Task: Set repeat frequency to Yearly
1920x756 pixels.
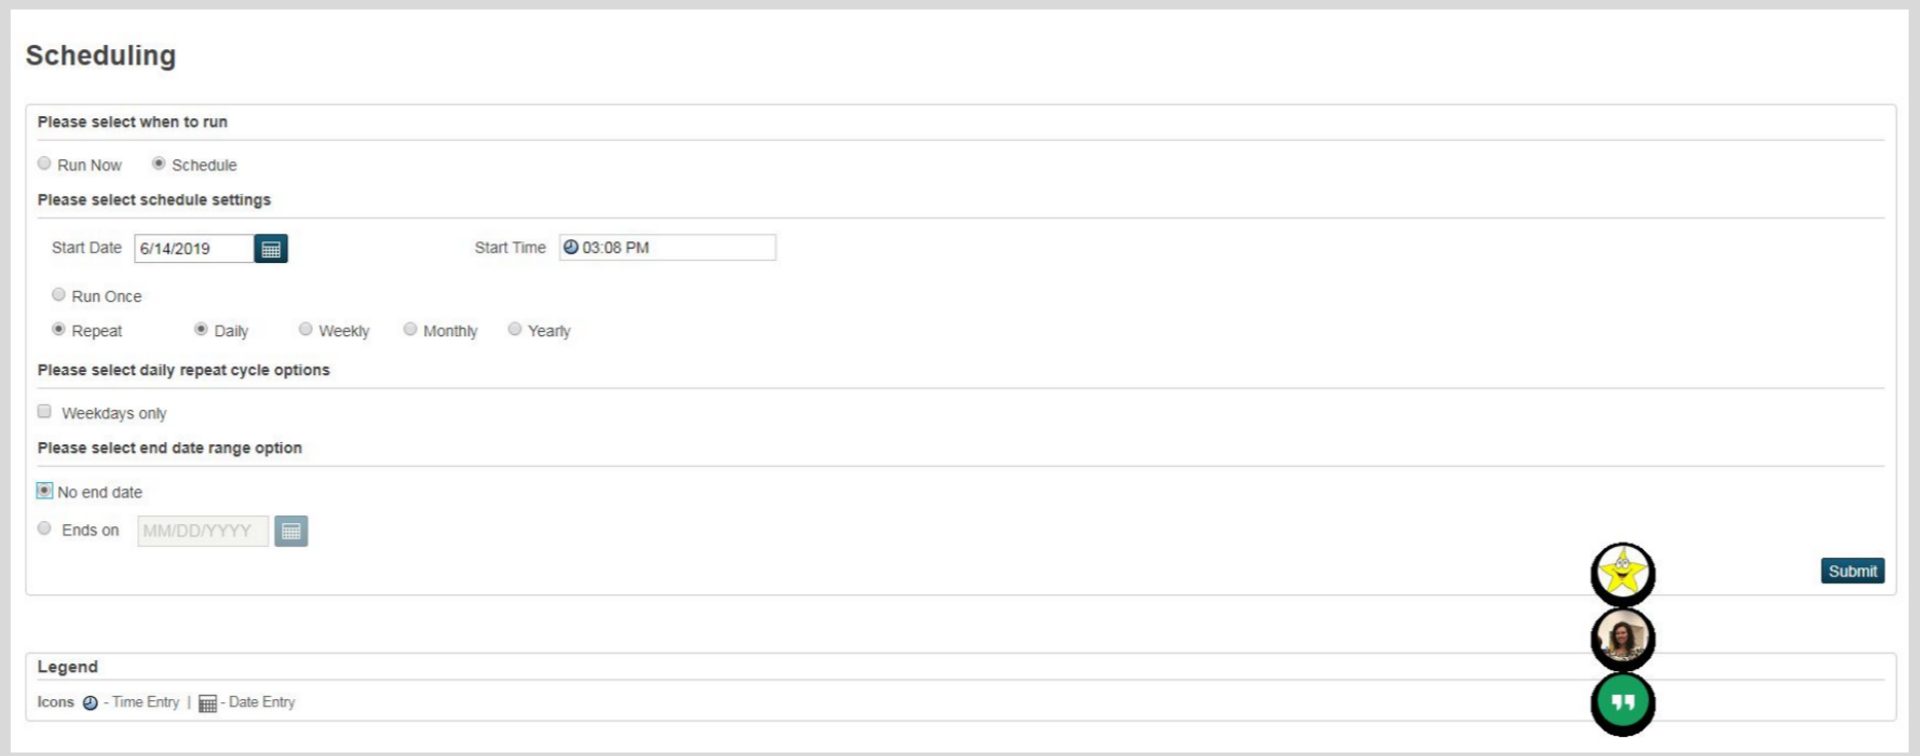Action: coord(515,329)
